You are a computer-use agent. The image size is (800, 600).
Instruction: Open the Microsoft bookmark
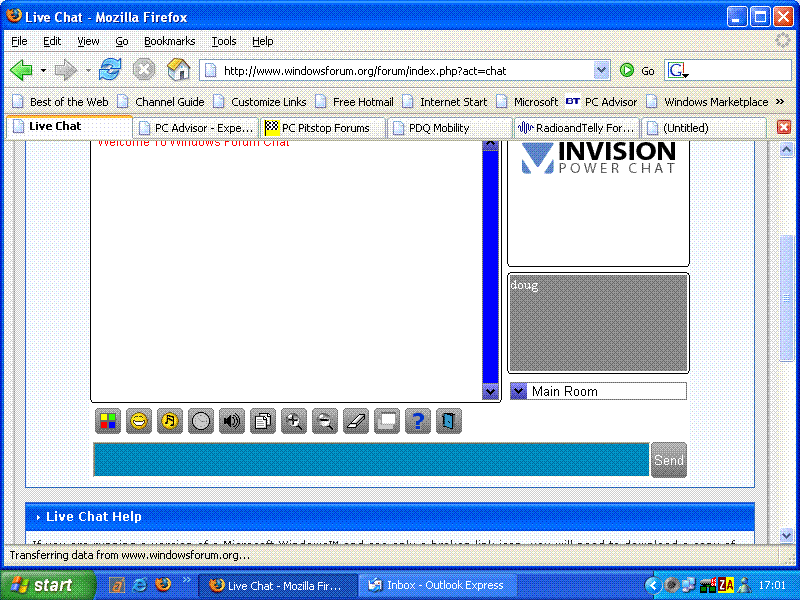point(528,102)
